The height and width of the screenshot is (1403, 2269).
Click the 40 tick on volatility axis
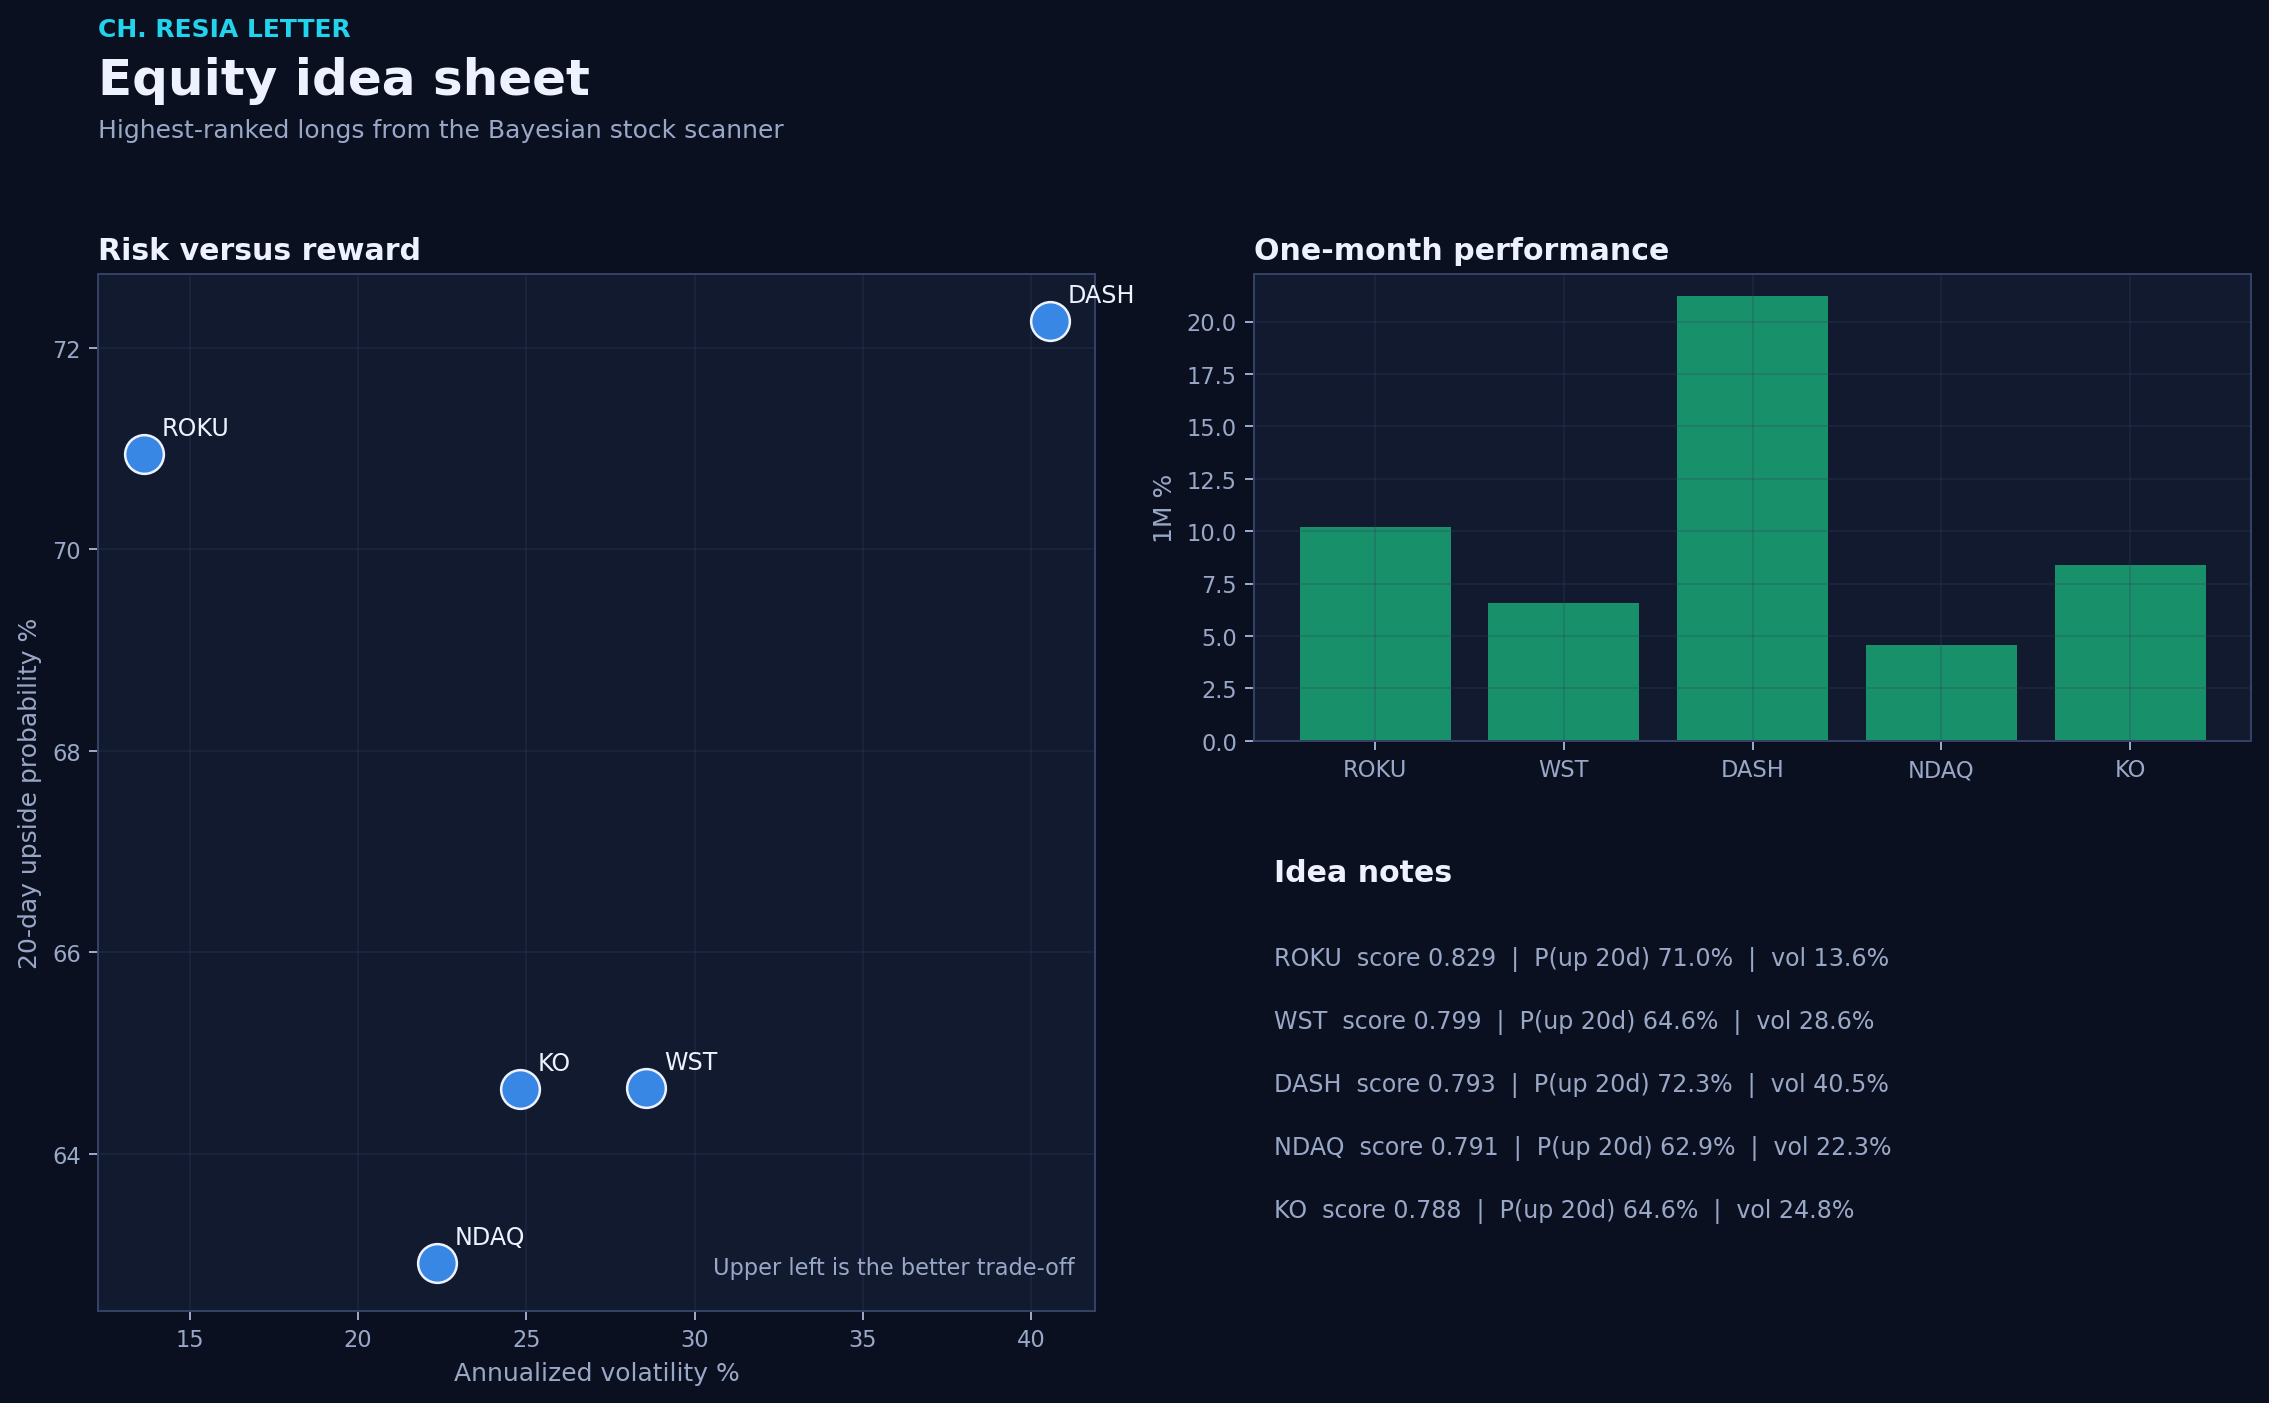[1030, 1339]
